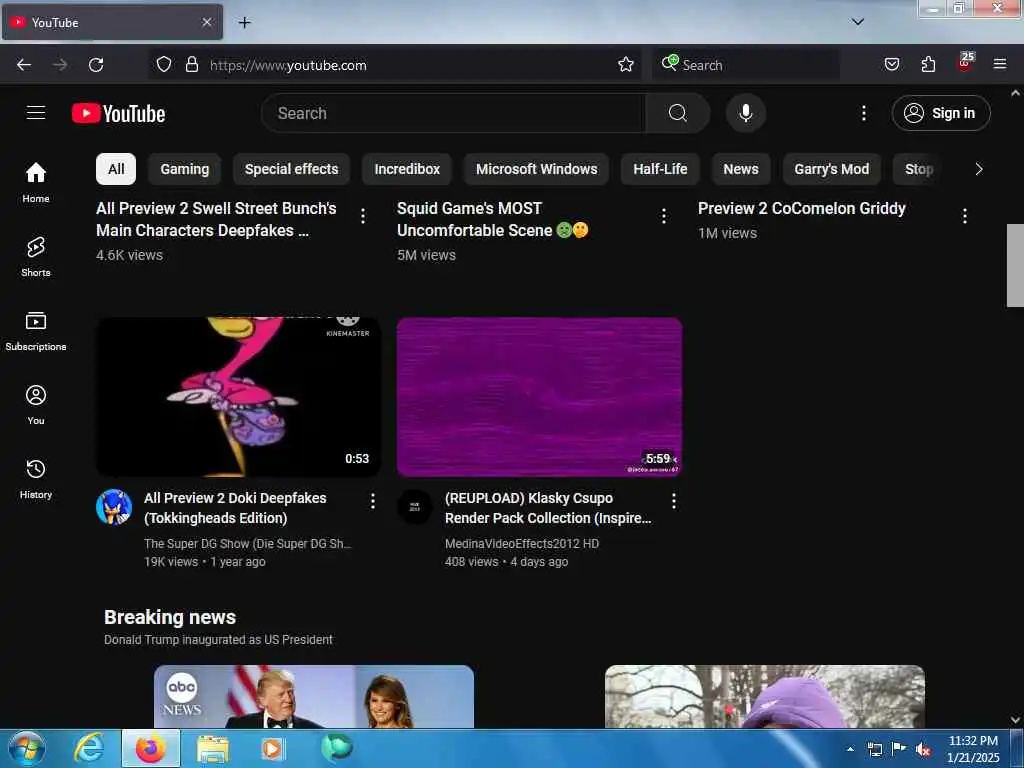Close the YouTube tab
1024x768 pixels.
coord(206,22)
